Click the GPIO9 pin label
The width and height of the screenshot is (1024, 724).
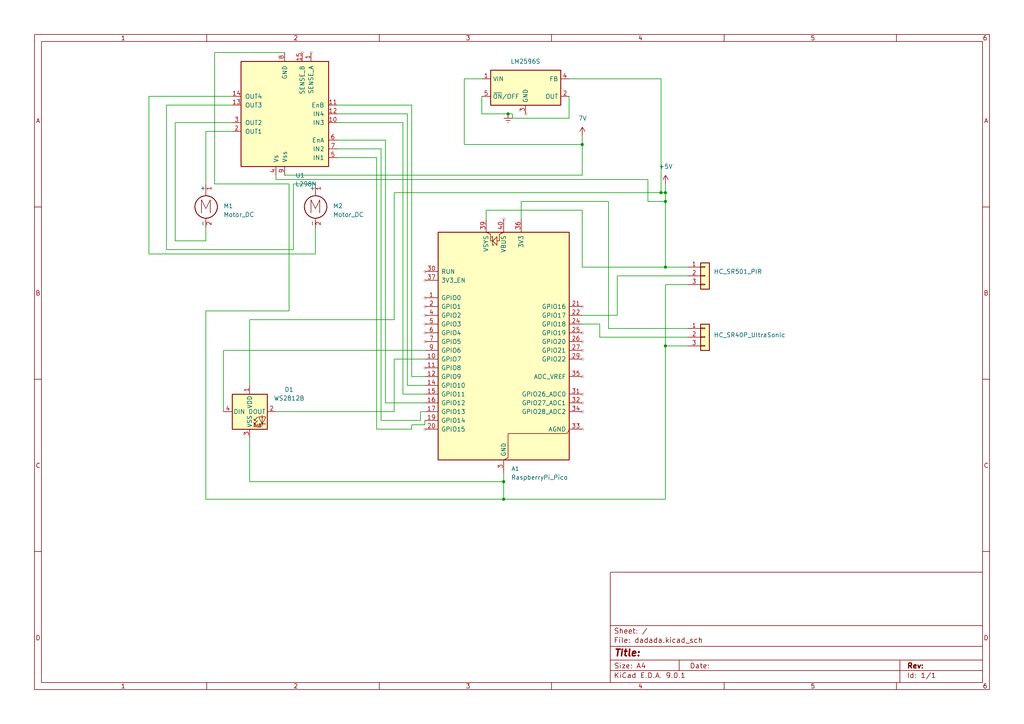(451, 377)
